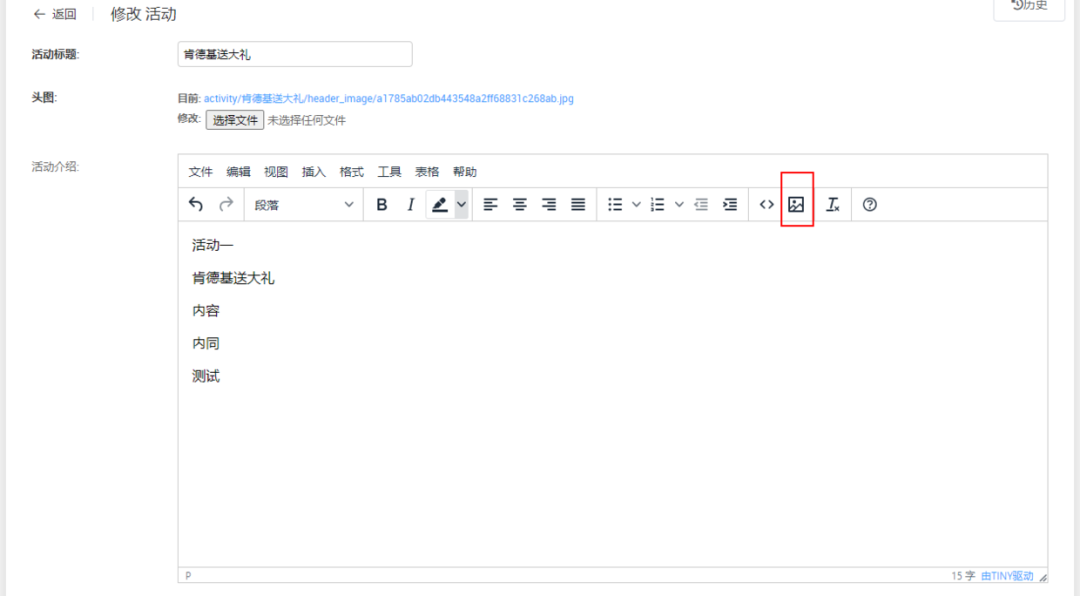
Task: Click the 15 字 word count
Action: [963, 576]
